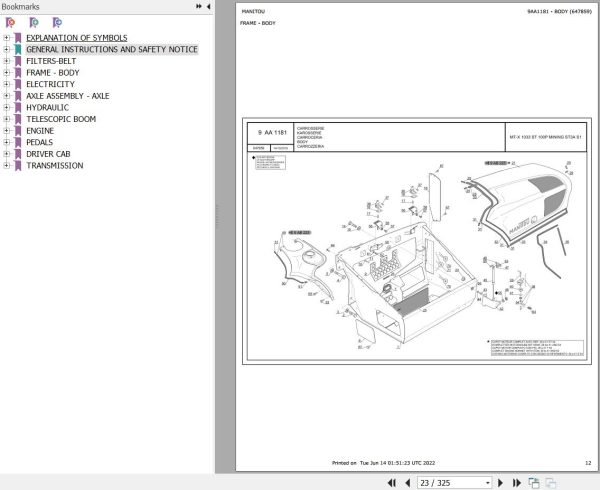600x490 pixels.
Task: Click the ribbon icon beside ELECTRICITY
Action: 18,84
